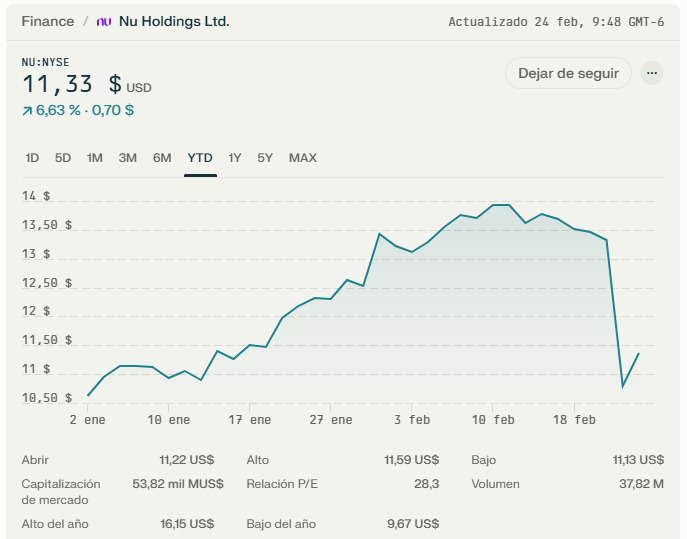Viewport: 687px width, 539px height.
Task: Click the Bajo value 11,13 US$
Action: 638,460
